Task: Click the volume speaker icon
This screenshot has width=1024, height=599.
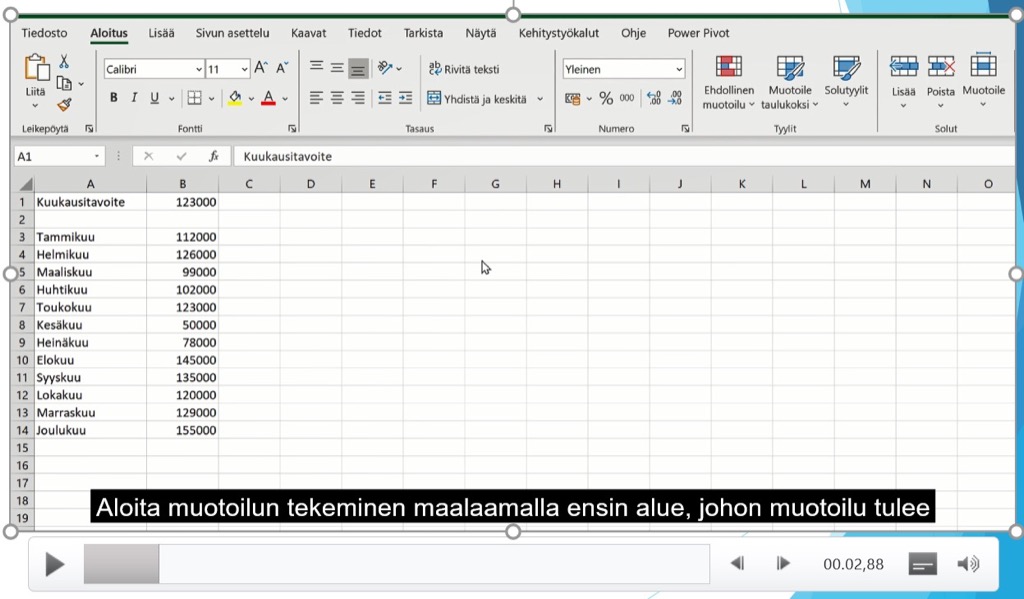Action: tap(968, 564)
